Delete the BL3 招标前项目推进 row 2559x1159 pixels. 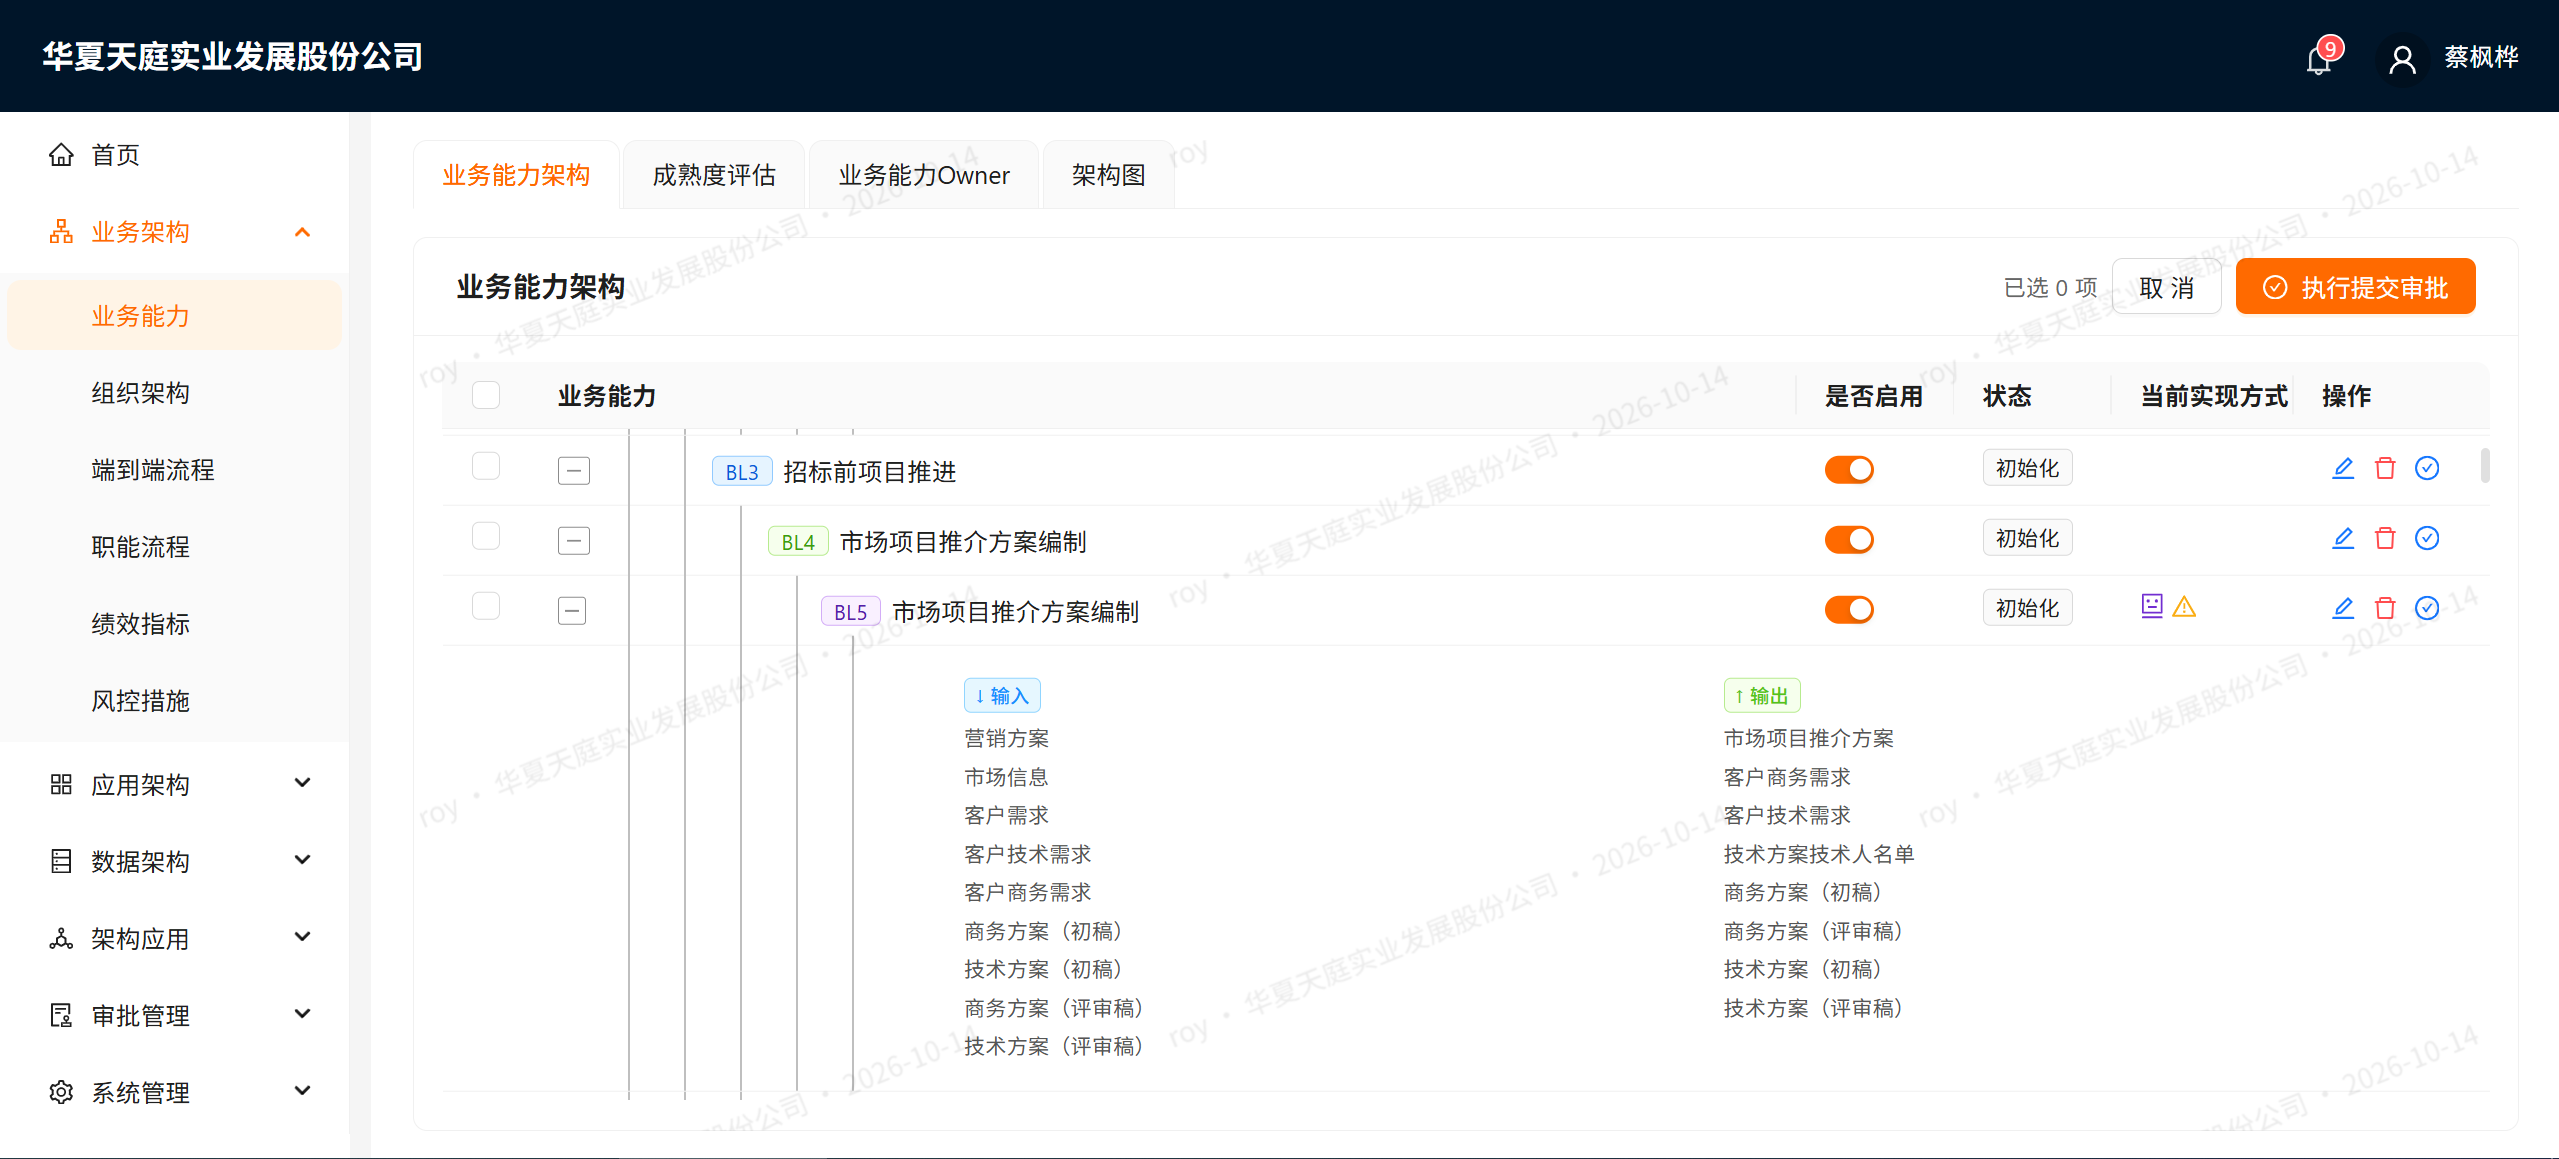2385,468
